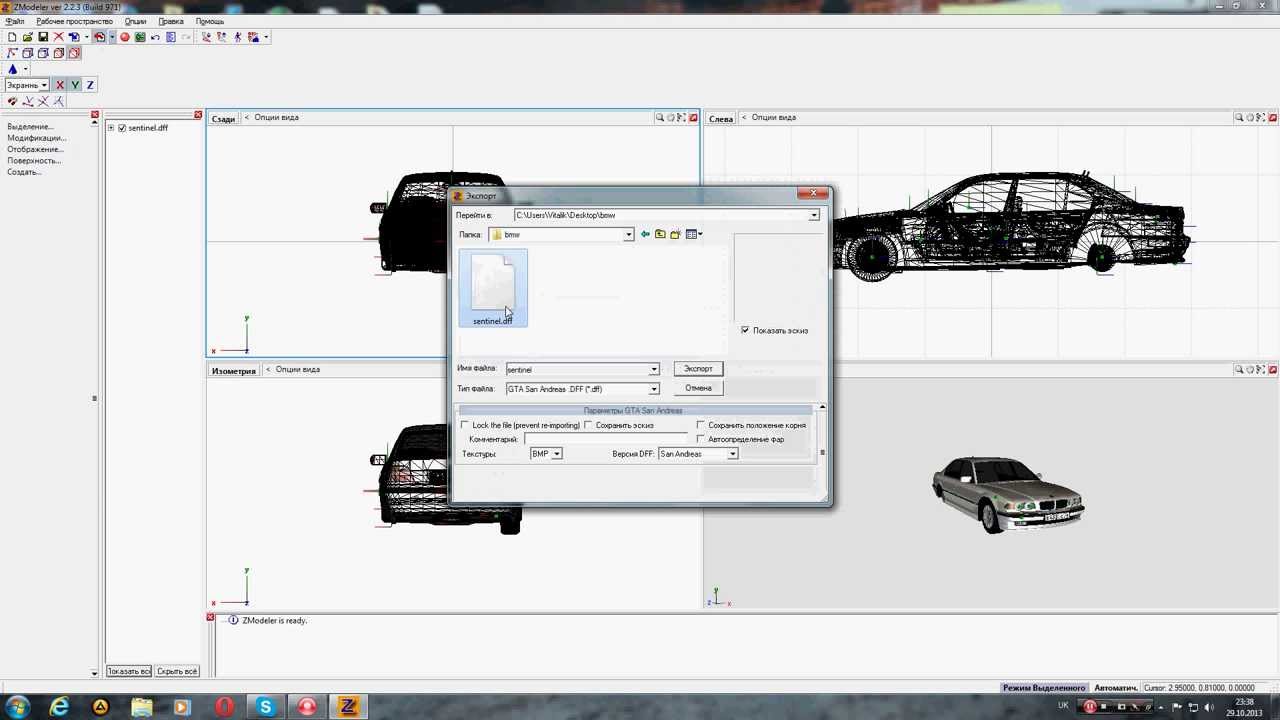This screenshot has width=1280, height=720.
Task: Click zoom magnifier icon in Сзади viewport header
Action: click(660, 118)
